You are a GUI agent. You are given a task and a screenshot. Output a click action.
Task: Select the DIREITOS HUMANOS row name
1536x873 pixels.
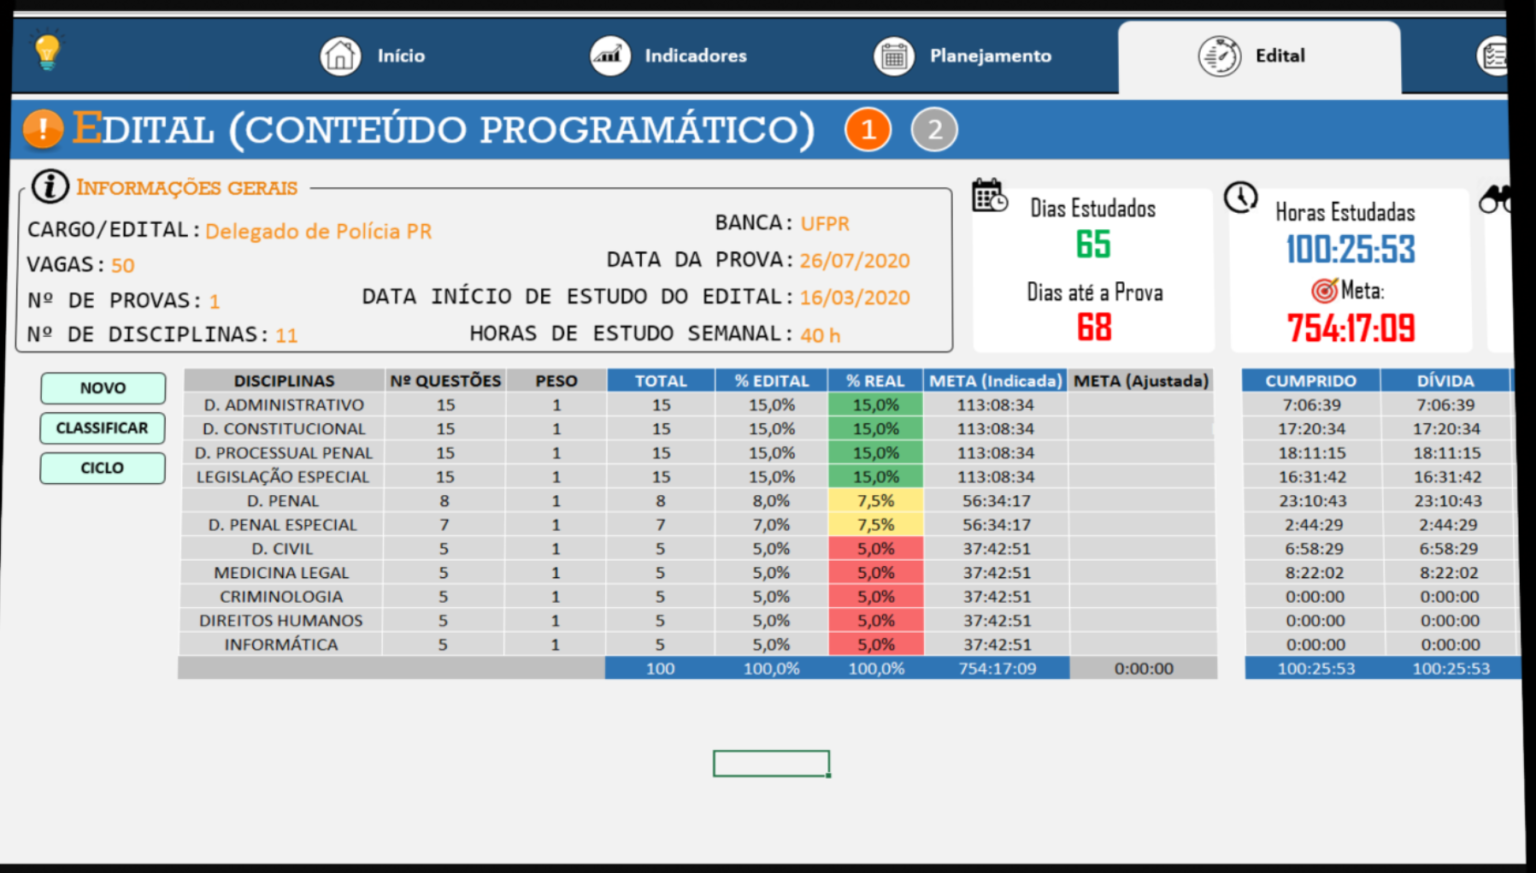click(x=281, y=621)
